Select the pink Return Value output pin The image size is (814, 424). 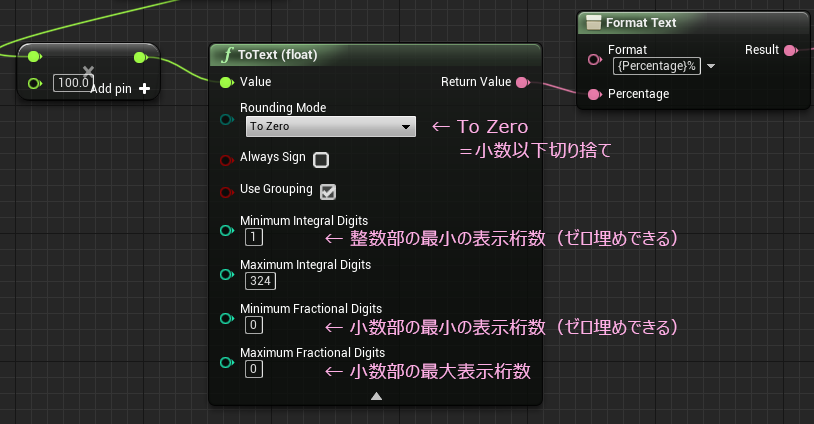pos(523,82)
